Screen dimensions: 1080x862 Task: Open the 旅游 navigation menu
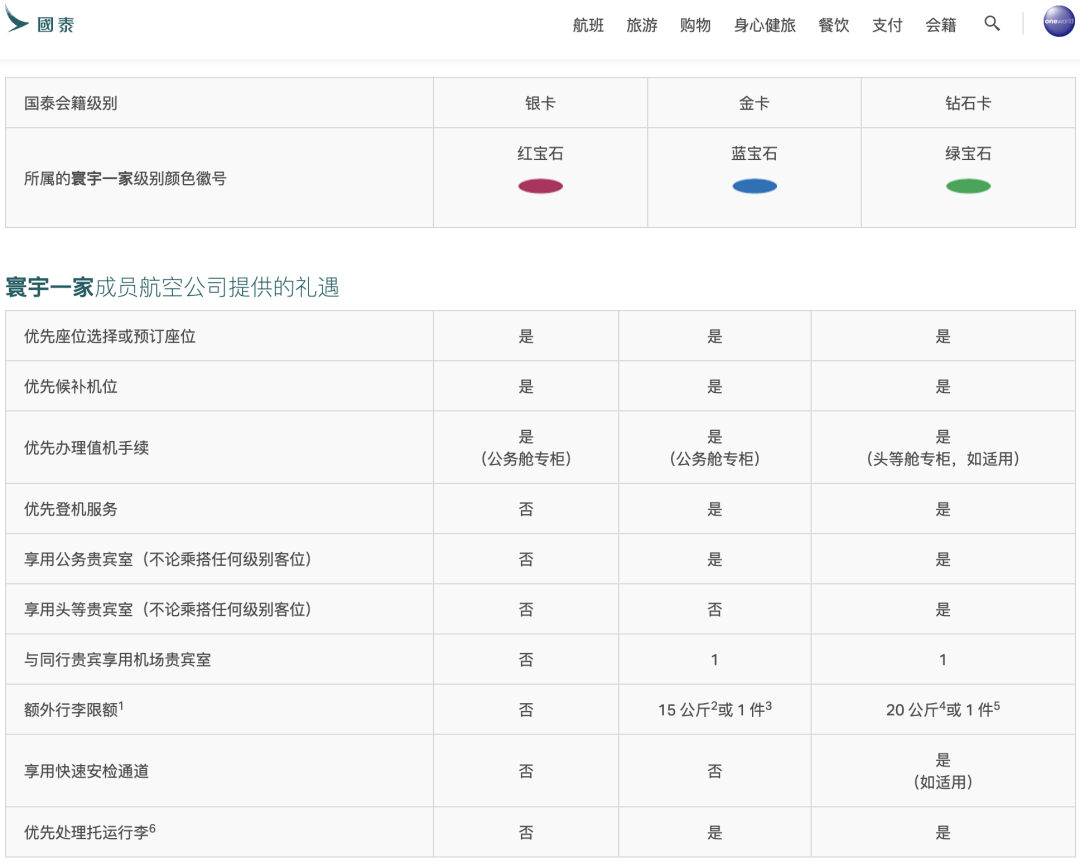pyautogui.click(x=641, y=25)
